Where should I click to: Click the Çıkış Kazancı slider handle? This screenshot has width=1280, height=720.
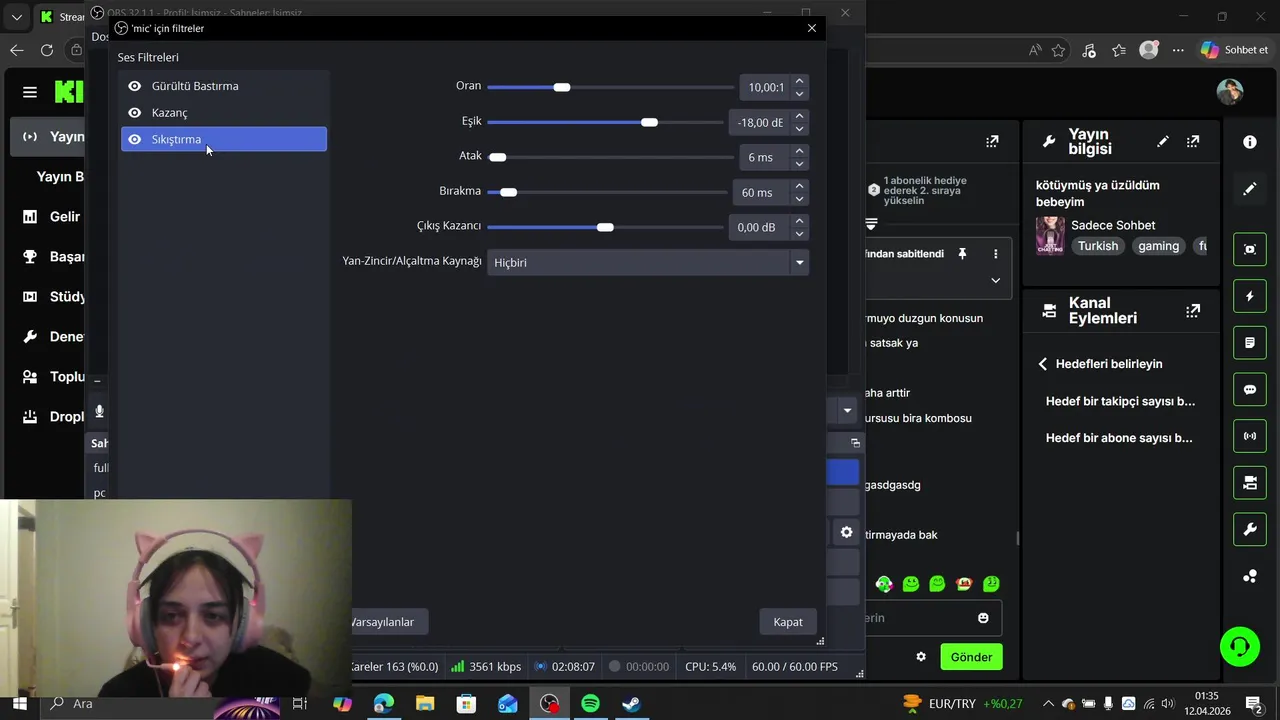point(605,227)
